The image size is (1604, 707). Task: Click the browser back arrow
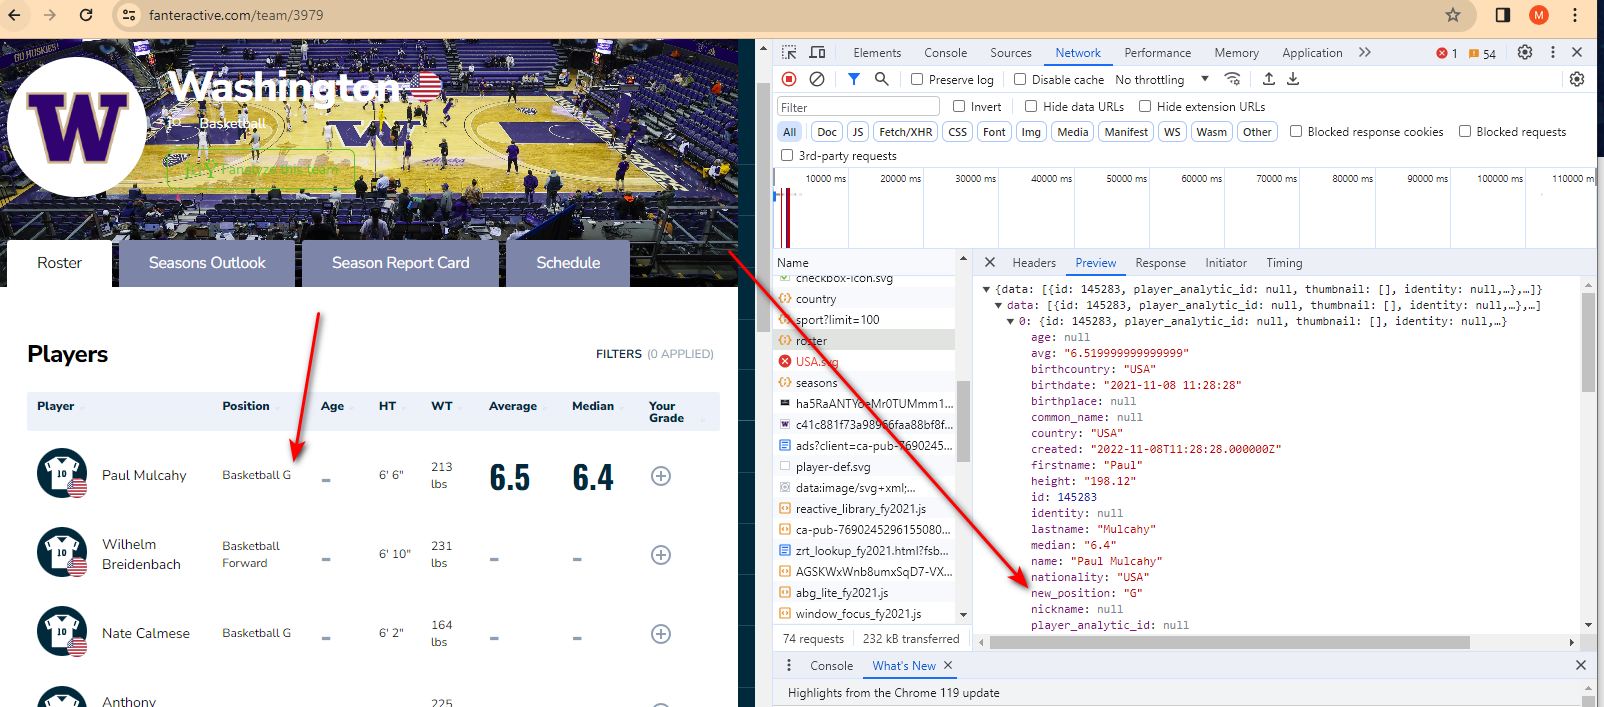tap(14, 15)
